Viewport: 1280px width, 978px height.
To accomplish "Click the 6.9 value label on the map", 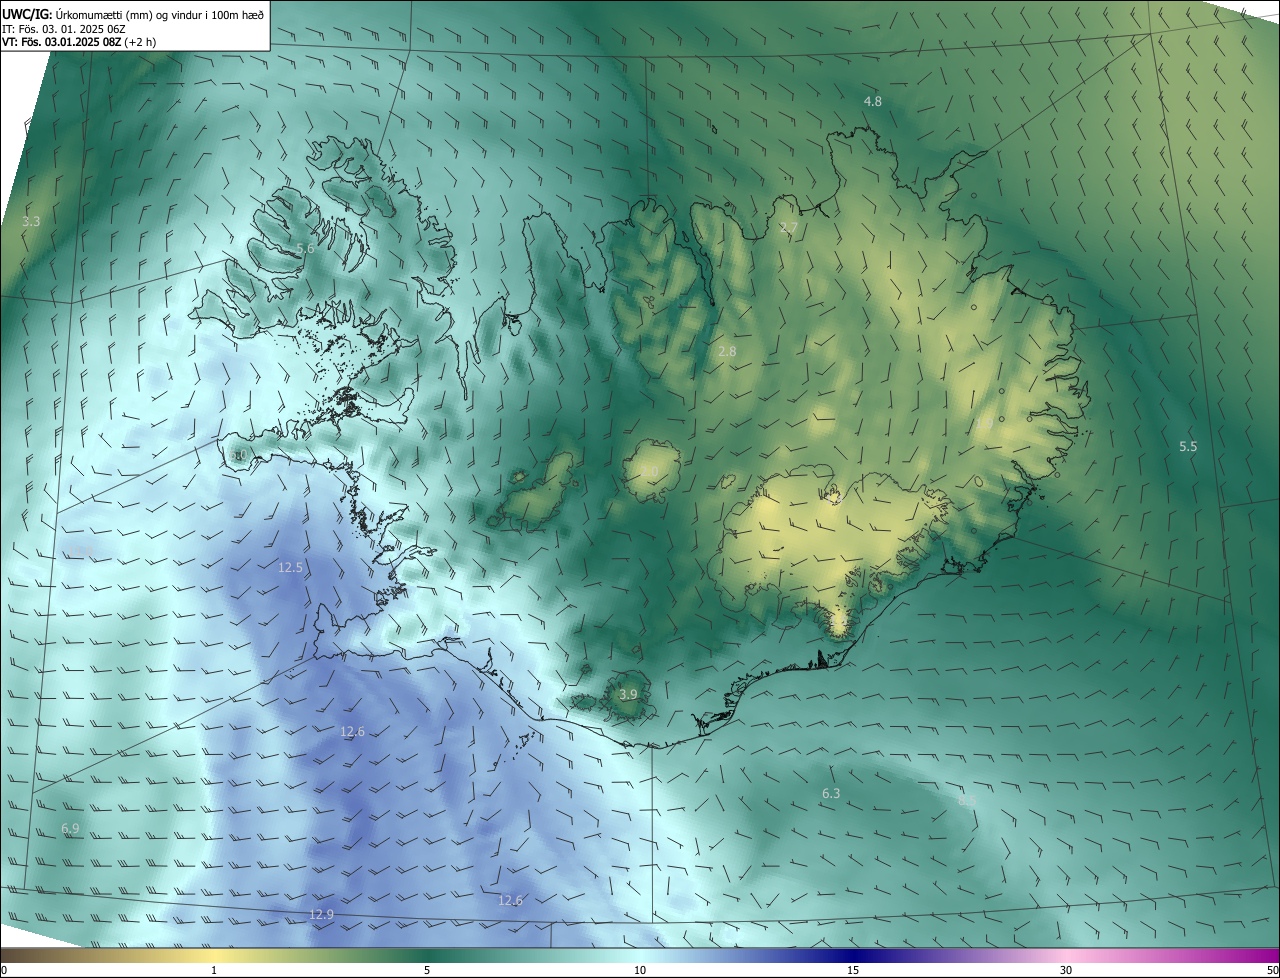I will point(70,828).
